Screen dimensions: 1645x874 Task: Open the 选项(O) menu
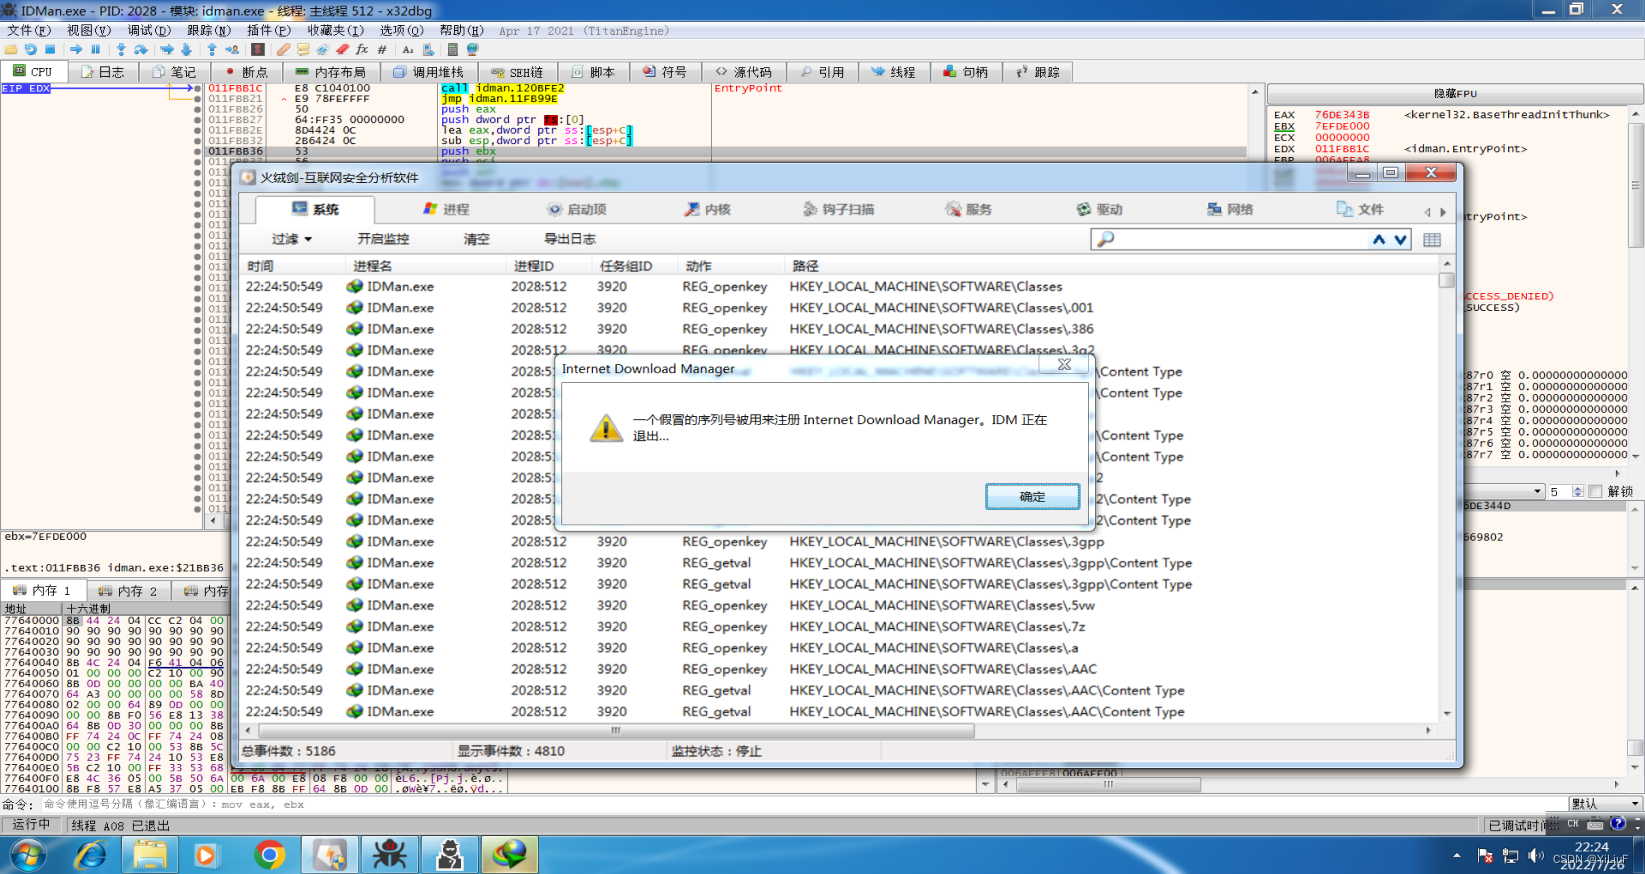(401, 30)
